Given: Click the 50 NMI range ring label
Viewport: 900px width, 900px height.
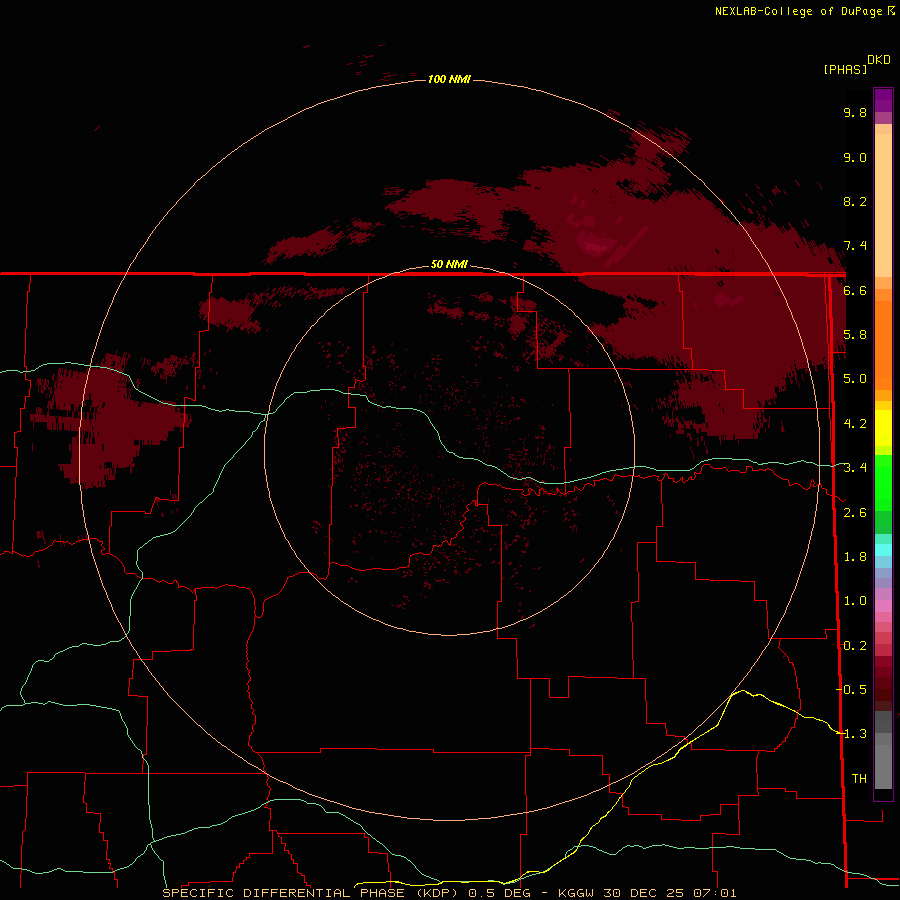Looking at the screenshot, I should point(449,265).
